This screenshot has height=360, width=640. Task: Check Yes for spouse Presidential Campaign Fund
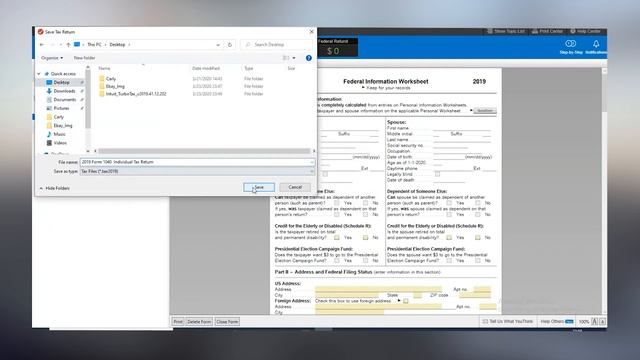pyautogui.click(x=449, y=260)
